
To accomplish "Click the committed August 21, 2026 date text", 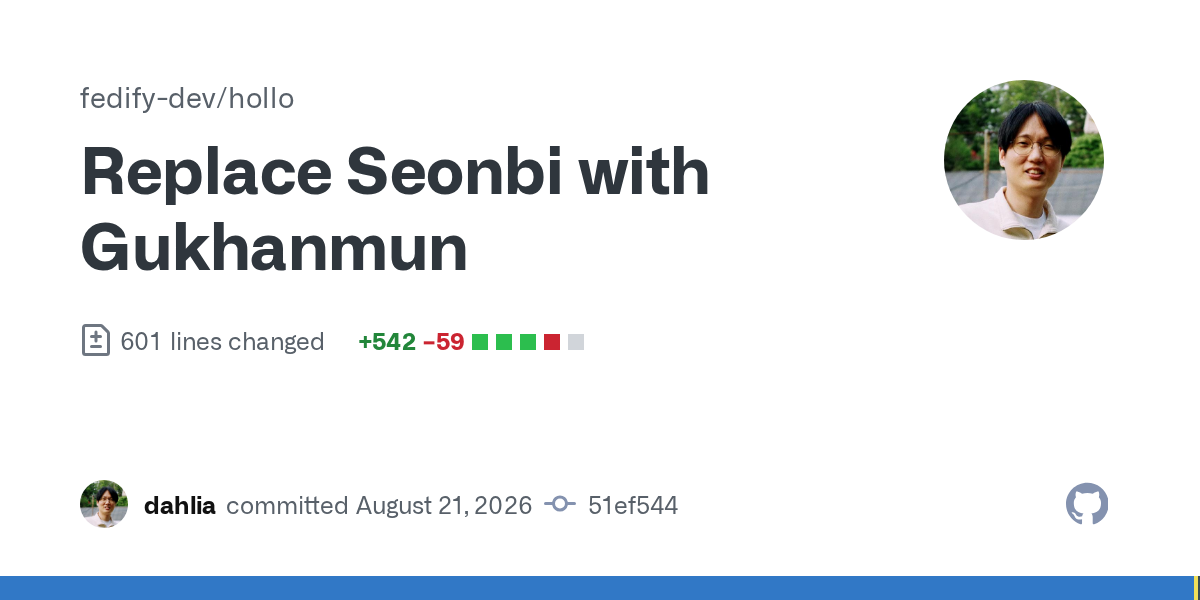I will pos(379,505).
